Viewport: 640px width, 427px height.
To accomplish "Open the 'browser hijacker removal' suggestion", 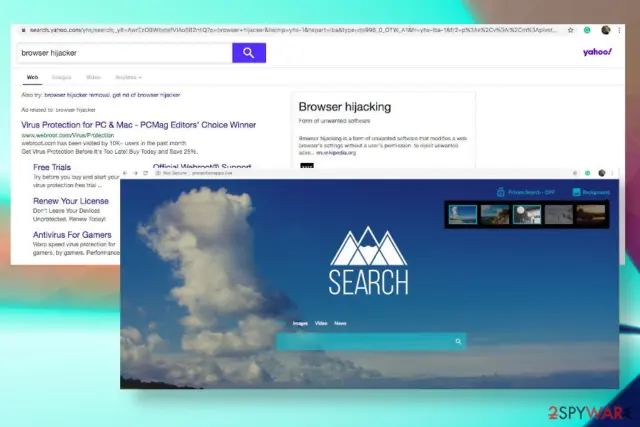I will (x=77, y=95).
